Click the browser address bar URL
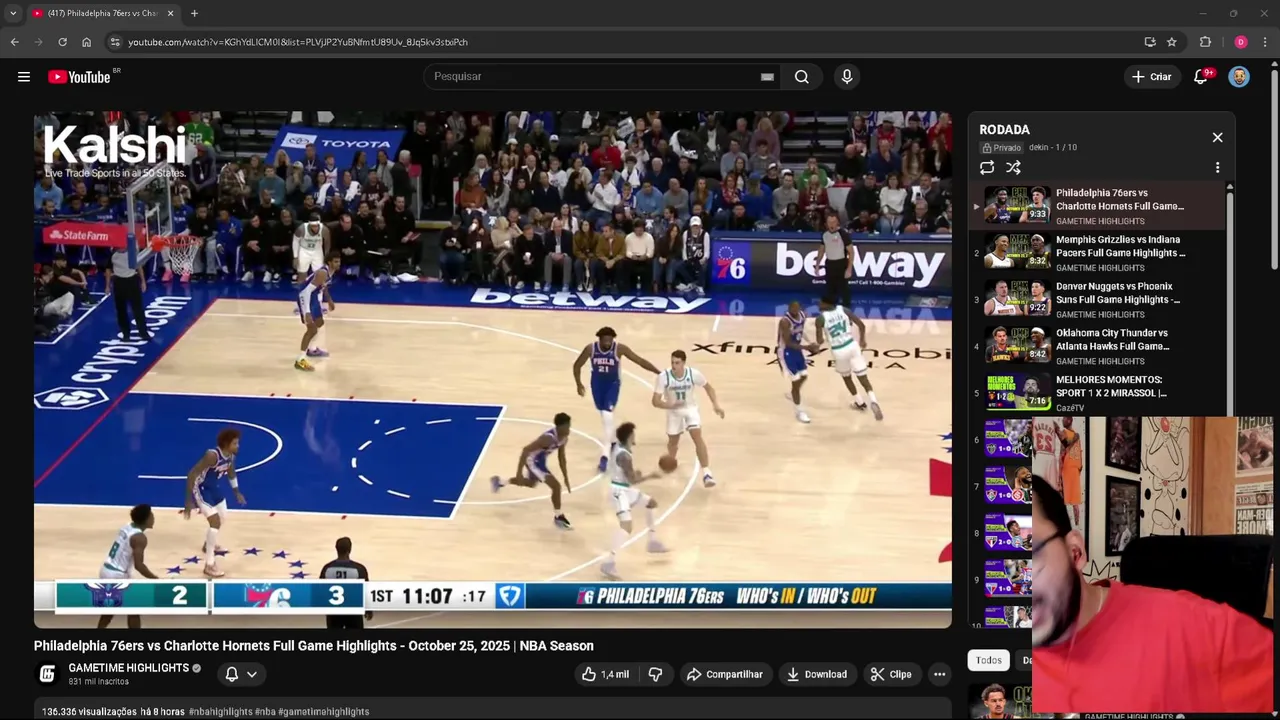 coord(298,42)
